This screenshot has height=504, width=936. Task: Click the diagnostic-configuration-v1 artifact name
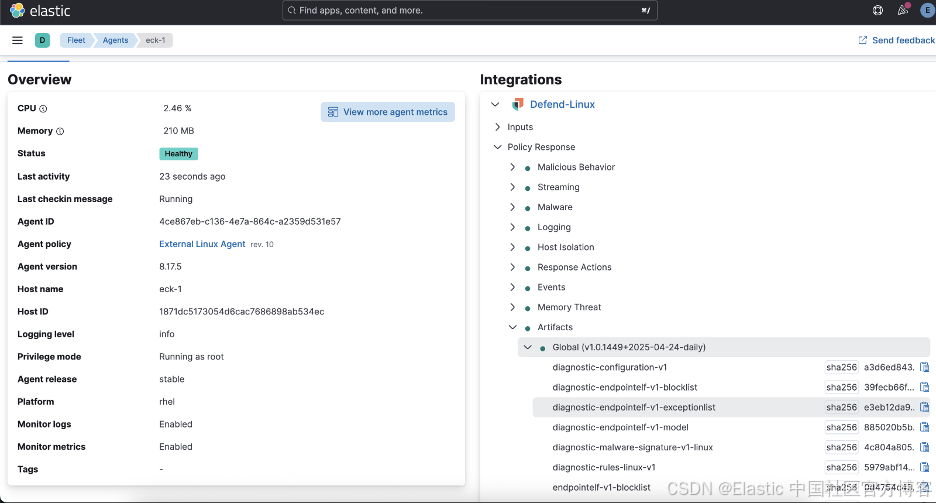tap(609, 367)
